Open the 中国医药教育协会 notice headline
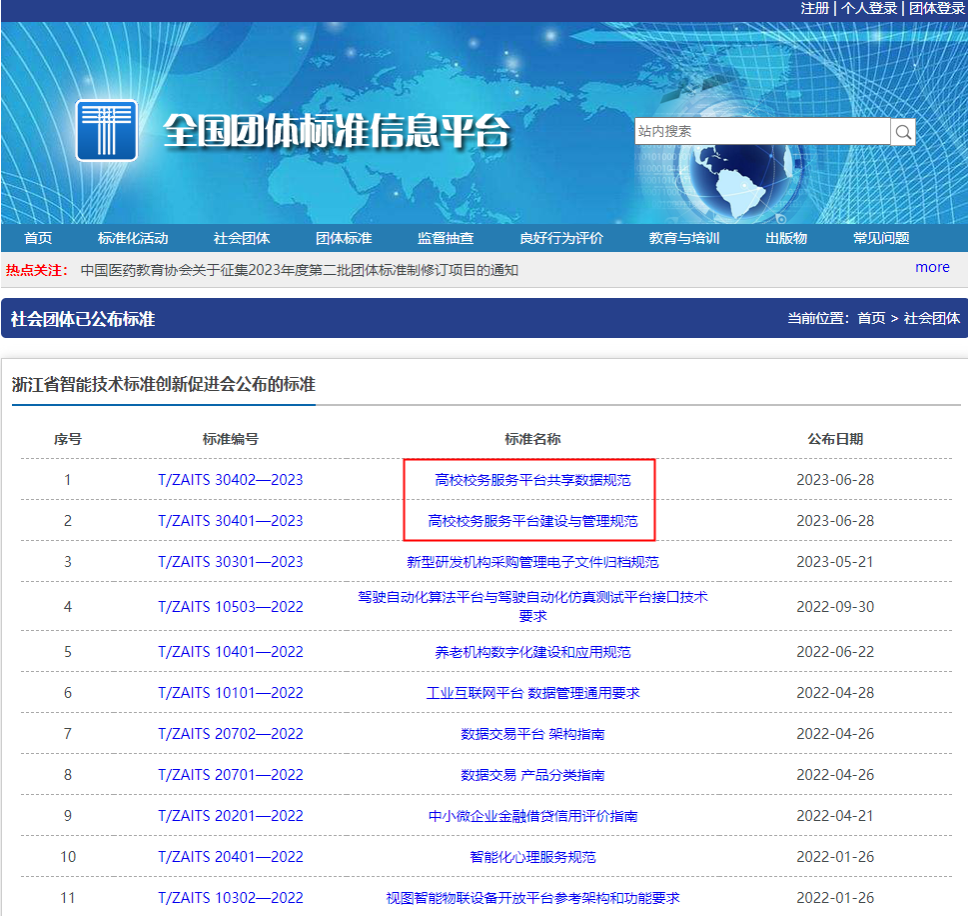968x916 pixels. click(x=299, y=270)
